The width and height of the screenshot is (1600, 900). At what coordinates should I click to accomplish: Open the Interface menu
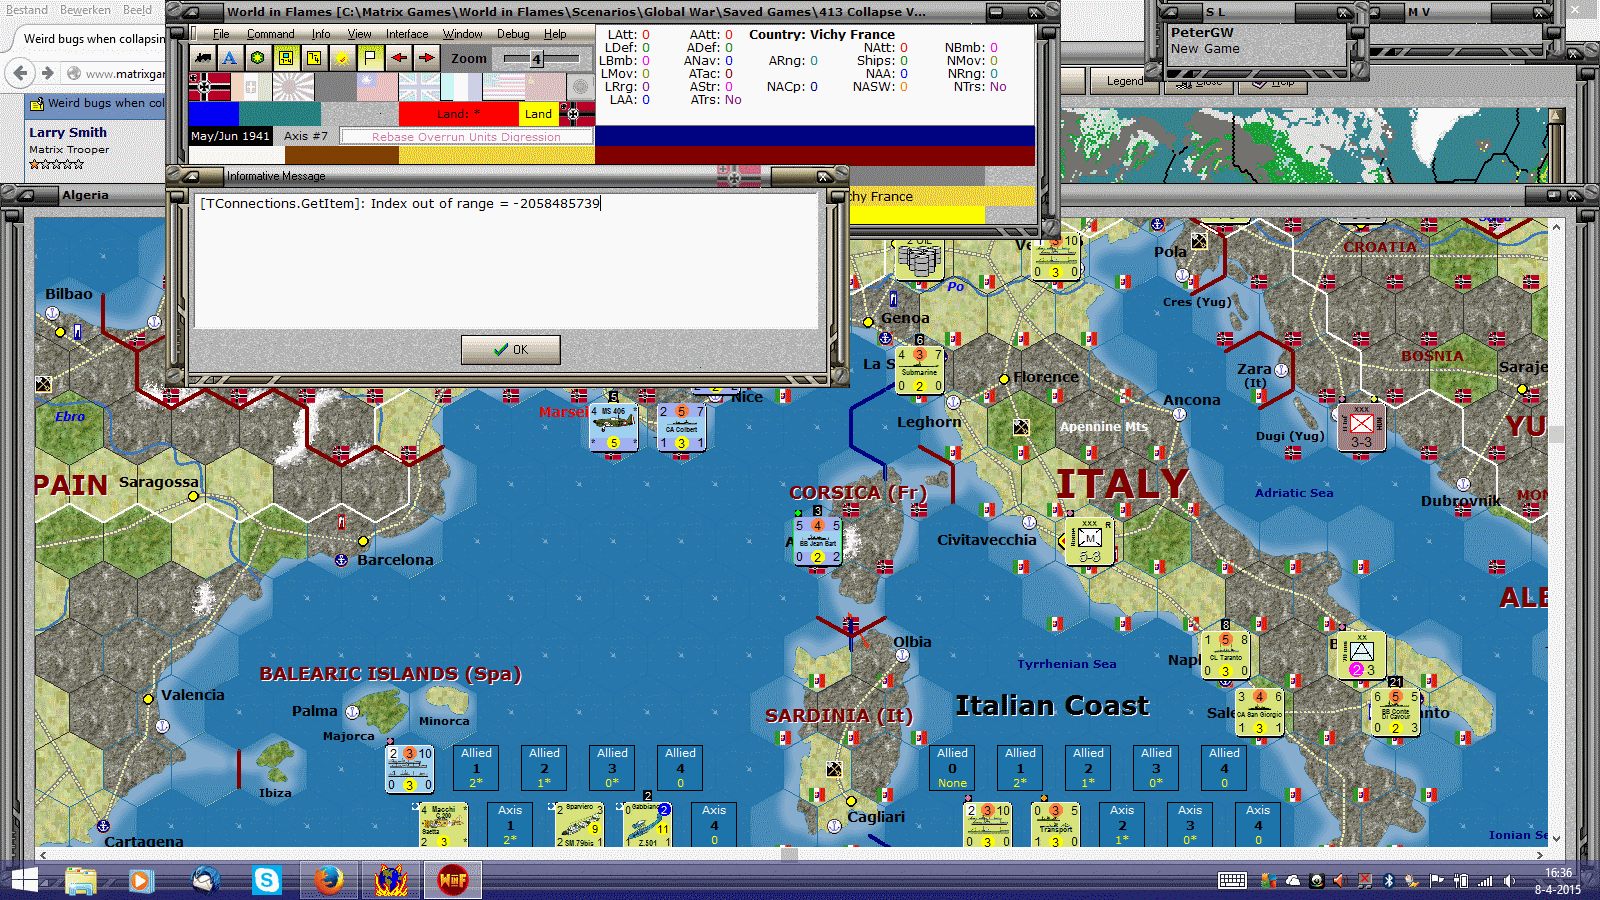(407, 34)
